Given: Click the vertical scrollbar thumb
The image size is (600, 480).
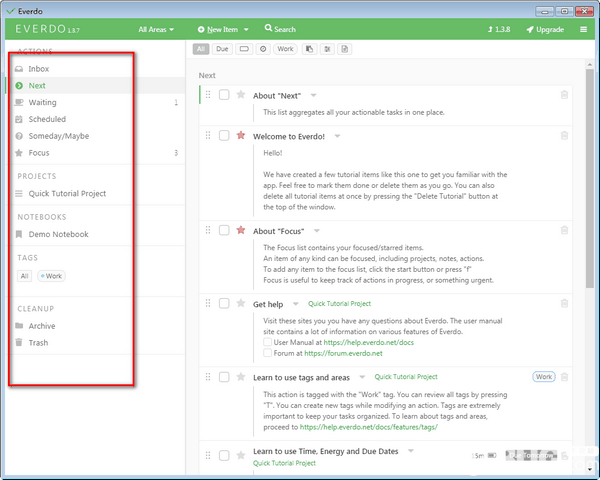Looking at the screenshot, I should [590, 178].
